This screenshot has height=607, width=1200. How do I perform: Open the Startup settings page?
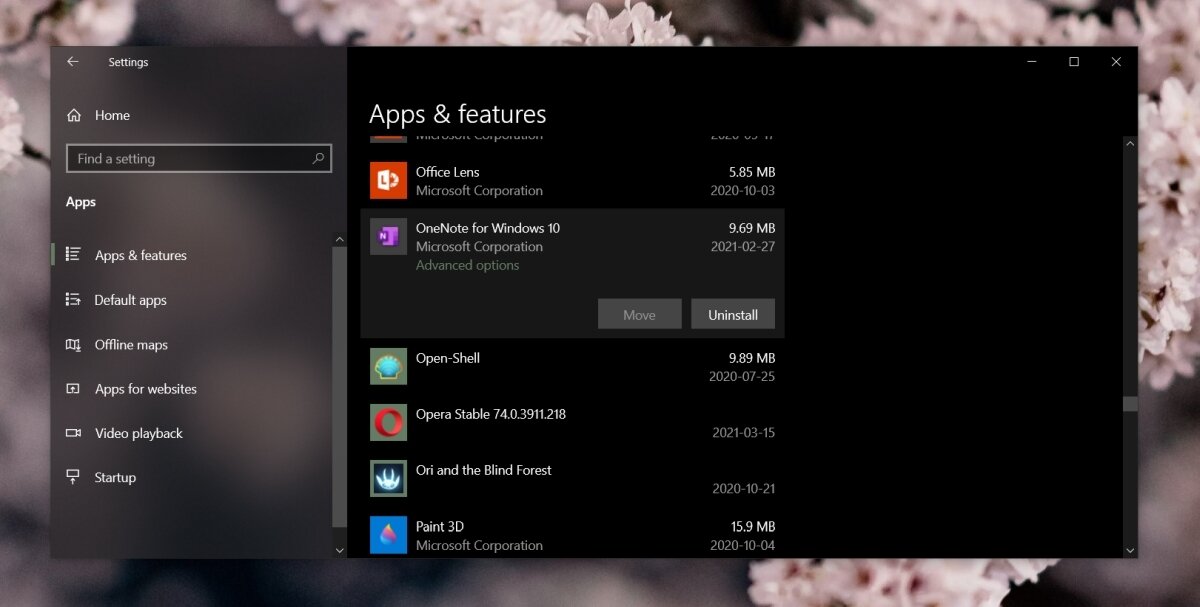115,478
